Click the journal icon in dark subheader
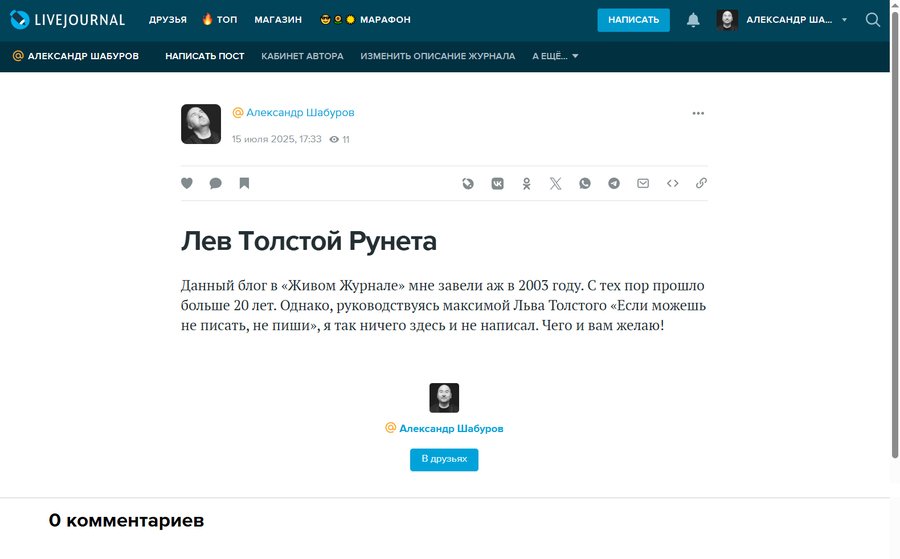900x559 pixels. [x=18, y=56]
